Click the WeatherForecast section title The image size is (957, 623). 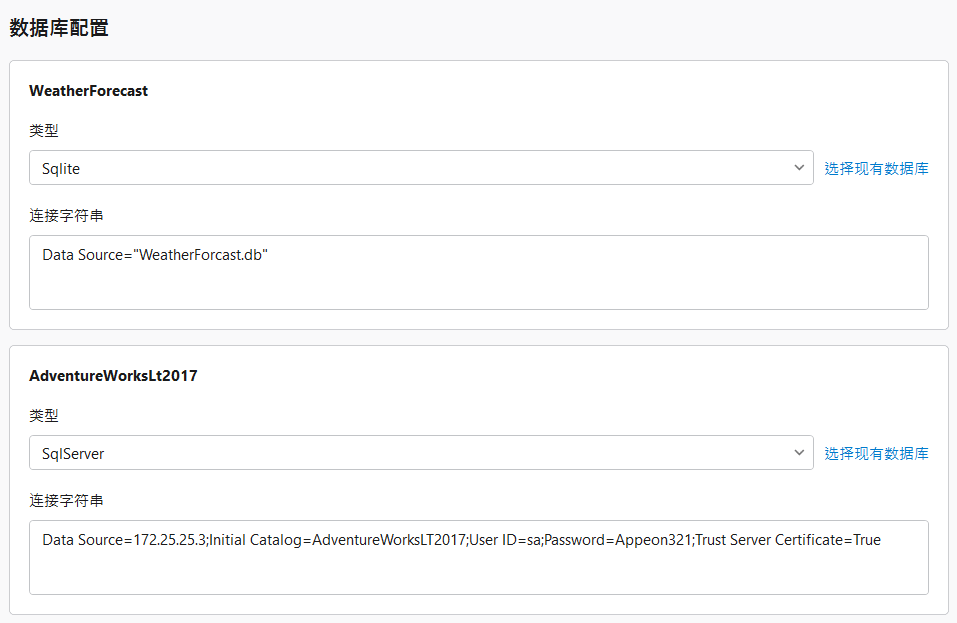point(88,91)
